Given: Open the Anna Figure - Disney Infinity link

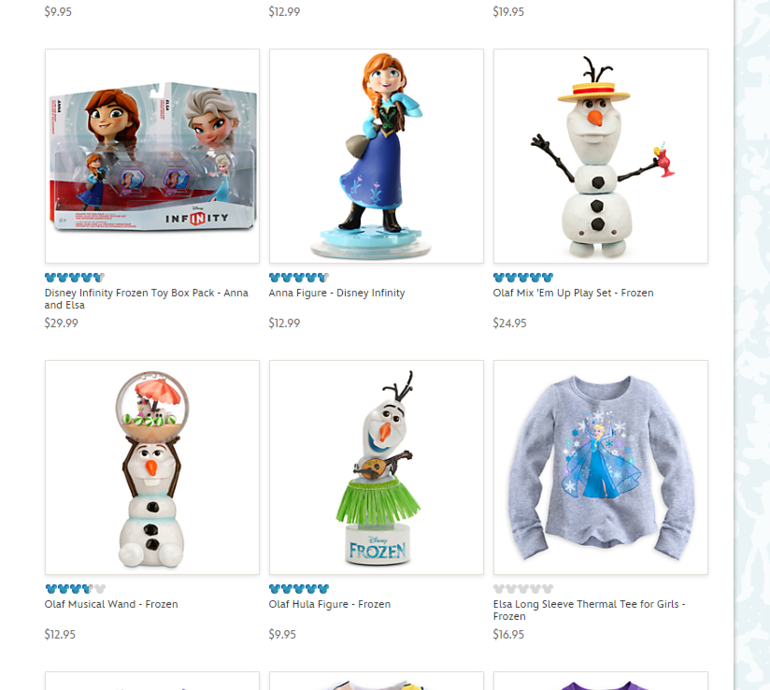Looking at the screenshot, I should pyautogui.click(x=337, y=293).
